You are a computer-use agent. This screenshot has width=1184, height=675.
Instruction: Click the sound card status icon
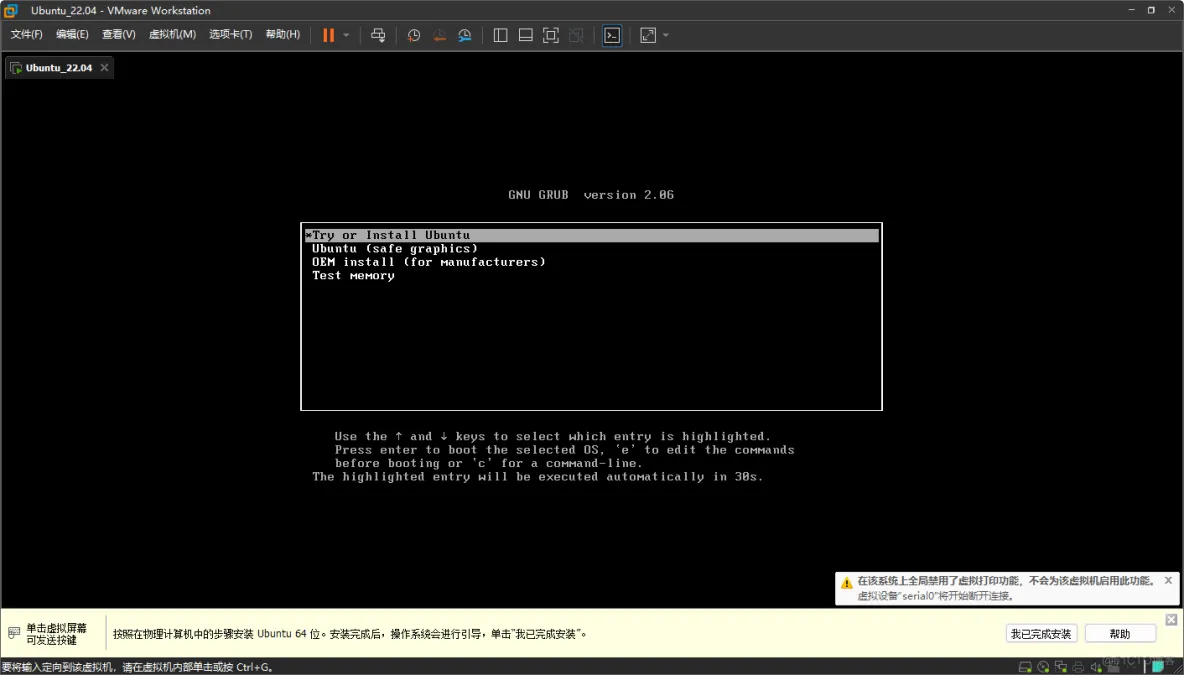click(x=1096, y=667)
